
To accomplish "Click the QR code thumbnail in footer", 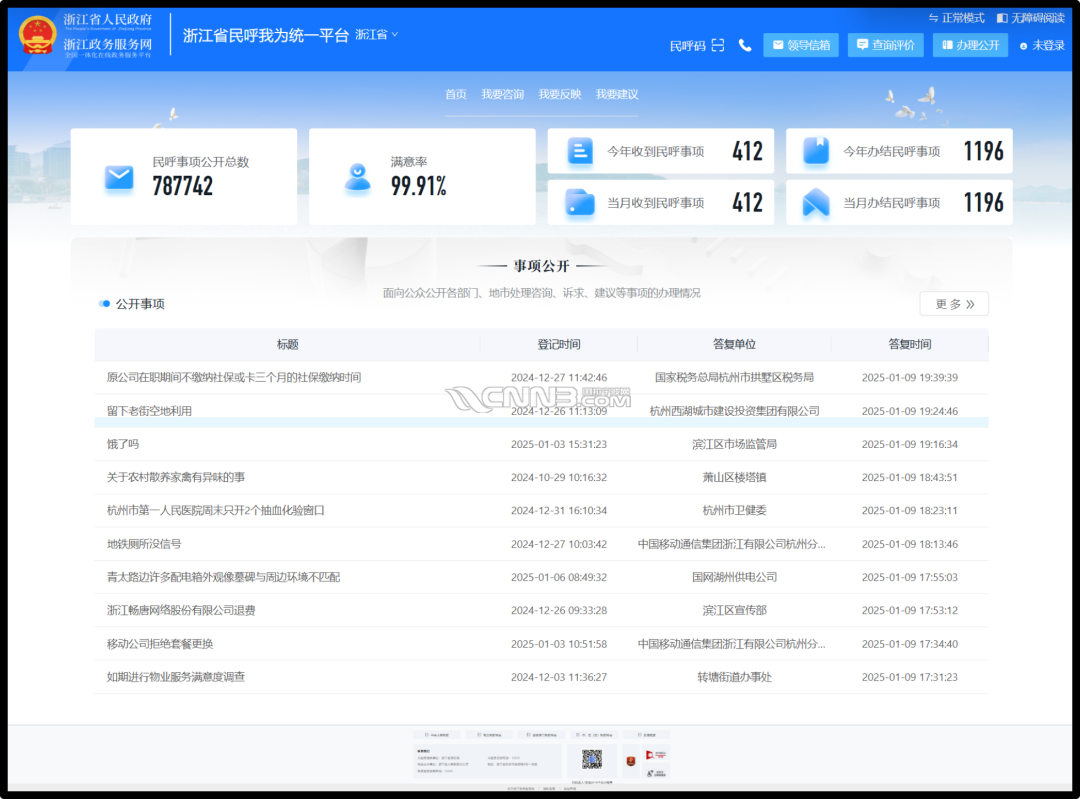I will 592,760.
